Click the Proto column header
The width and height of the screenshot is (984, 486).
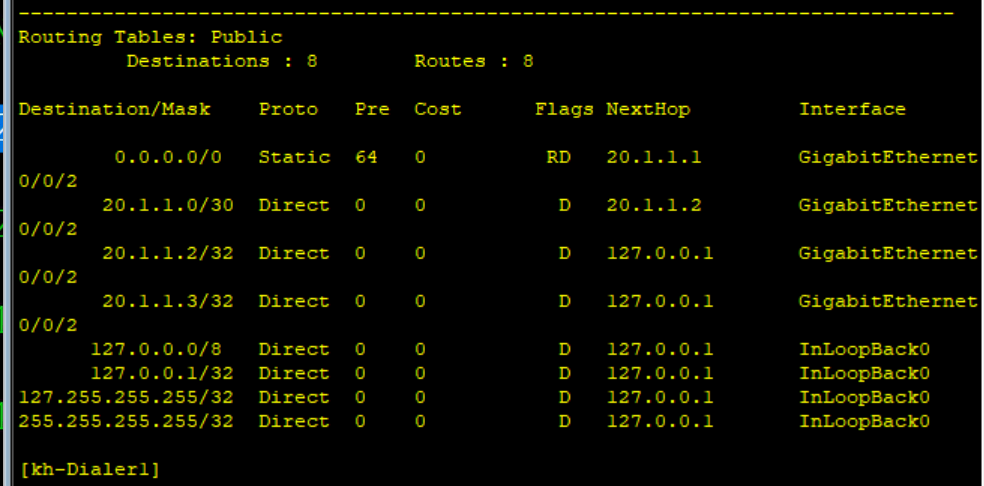point(288,109)
